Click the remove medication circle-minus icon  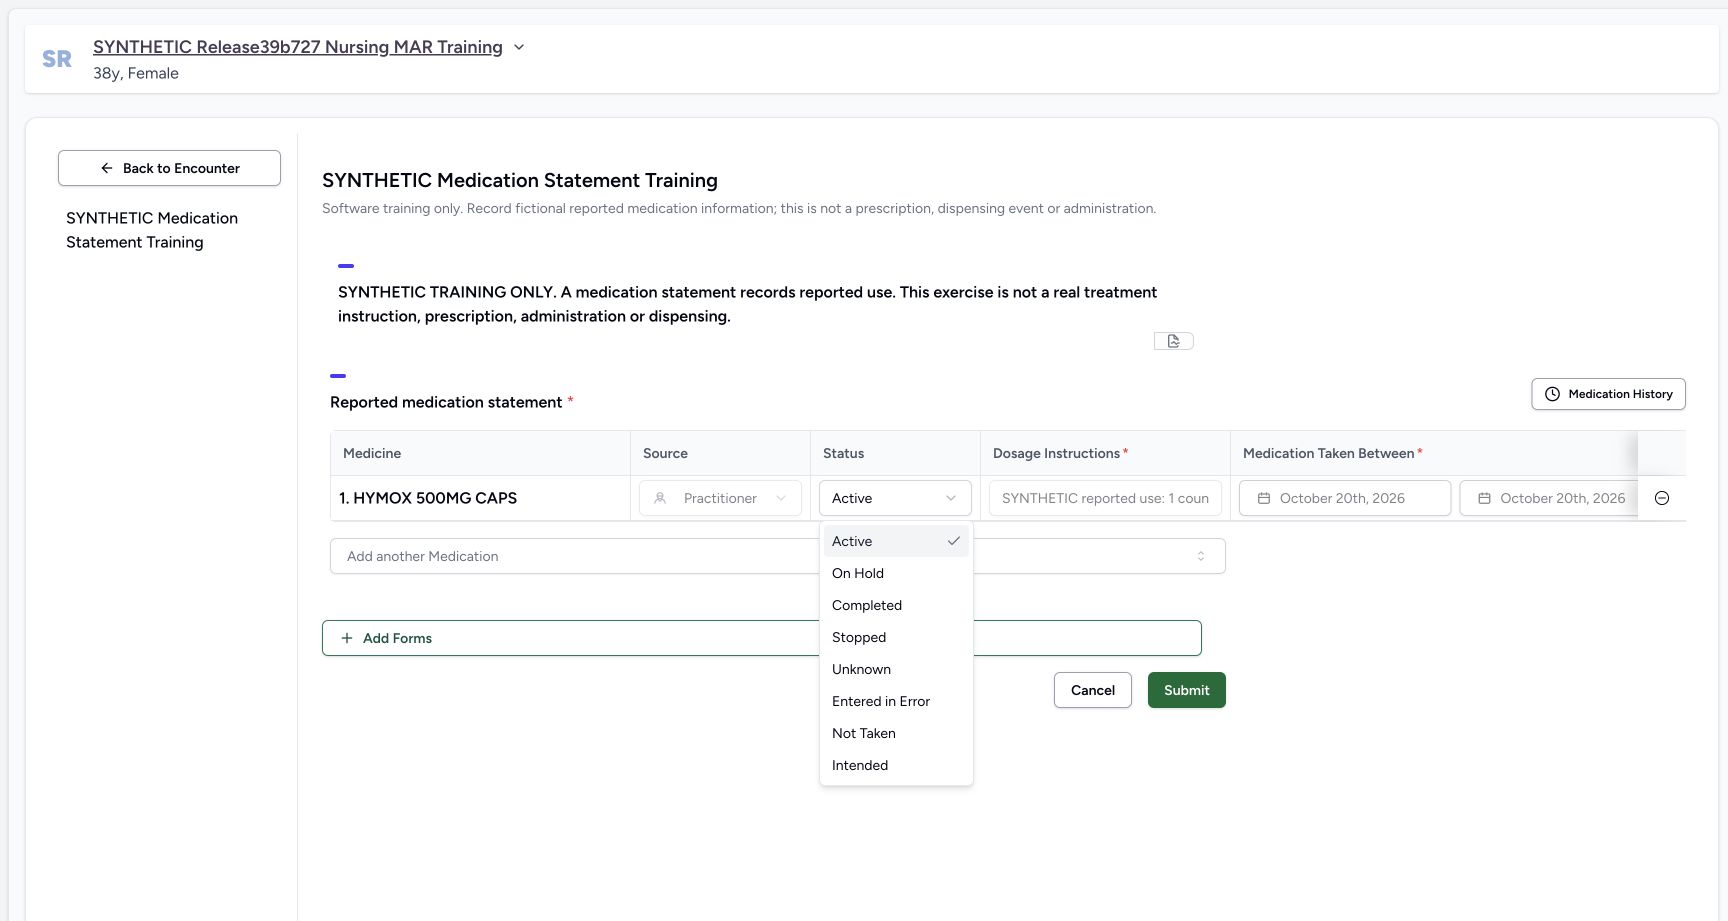pyautogui.click(x=1662, y=498)
